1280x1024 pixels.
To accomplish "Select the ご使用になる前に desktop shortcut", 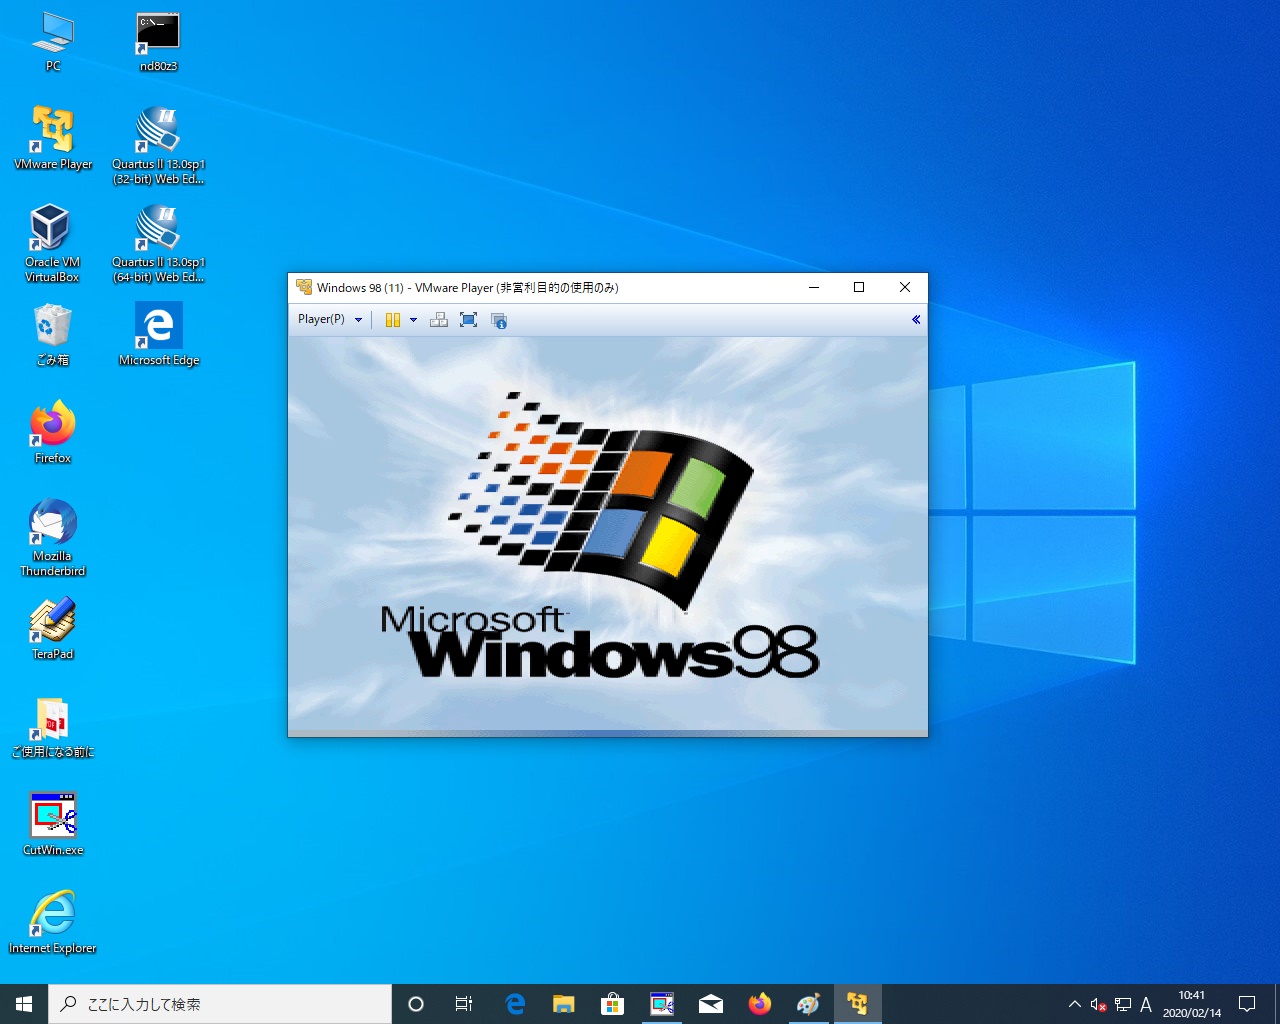I will tap(53, 727).
